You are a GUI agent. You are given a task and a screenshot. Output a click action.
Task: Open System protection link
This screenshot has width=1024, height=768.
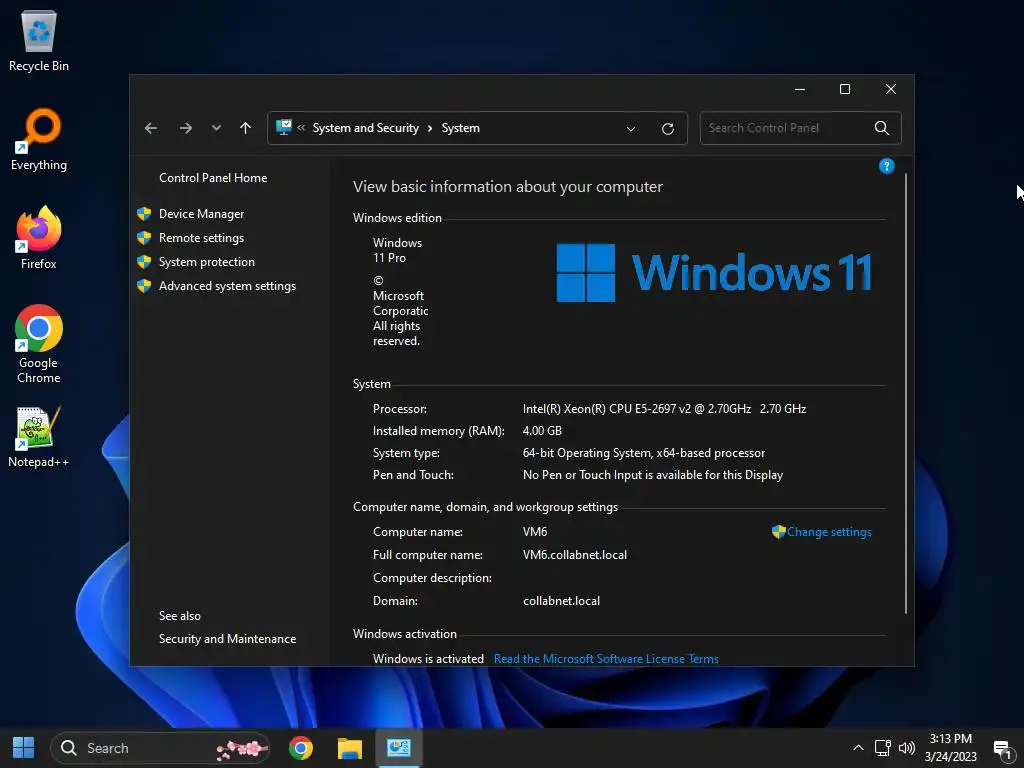tap(206, 262)
